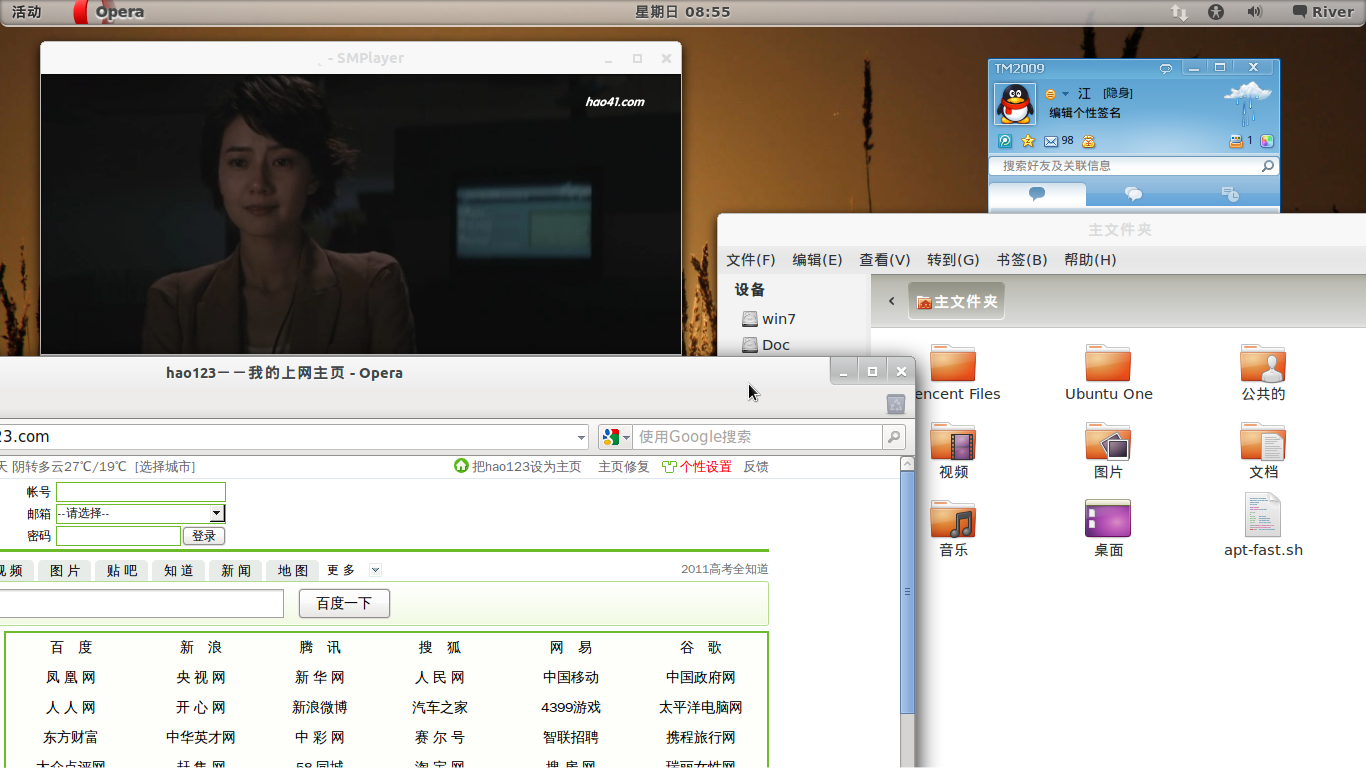The height and width of the screenshot is (768, 1366).
Task: Switch to the groups chat tab in TM2009
Action: (1133, 194)
